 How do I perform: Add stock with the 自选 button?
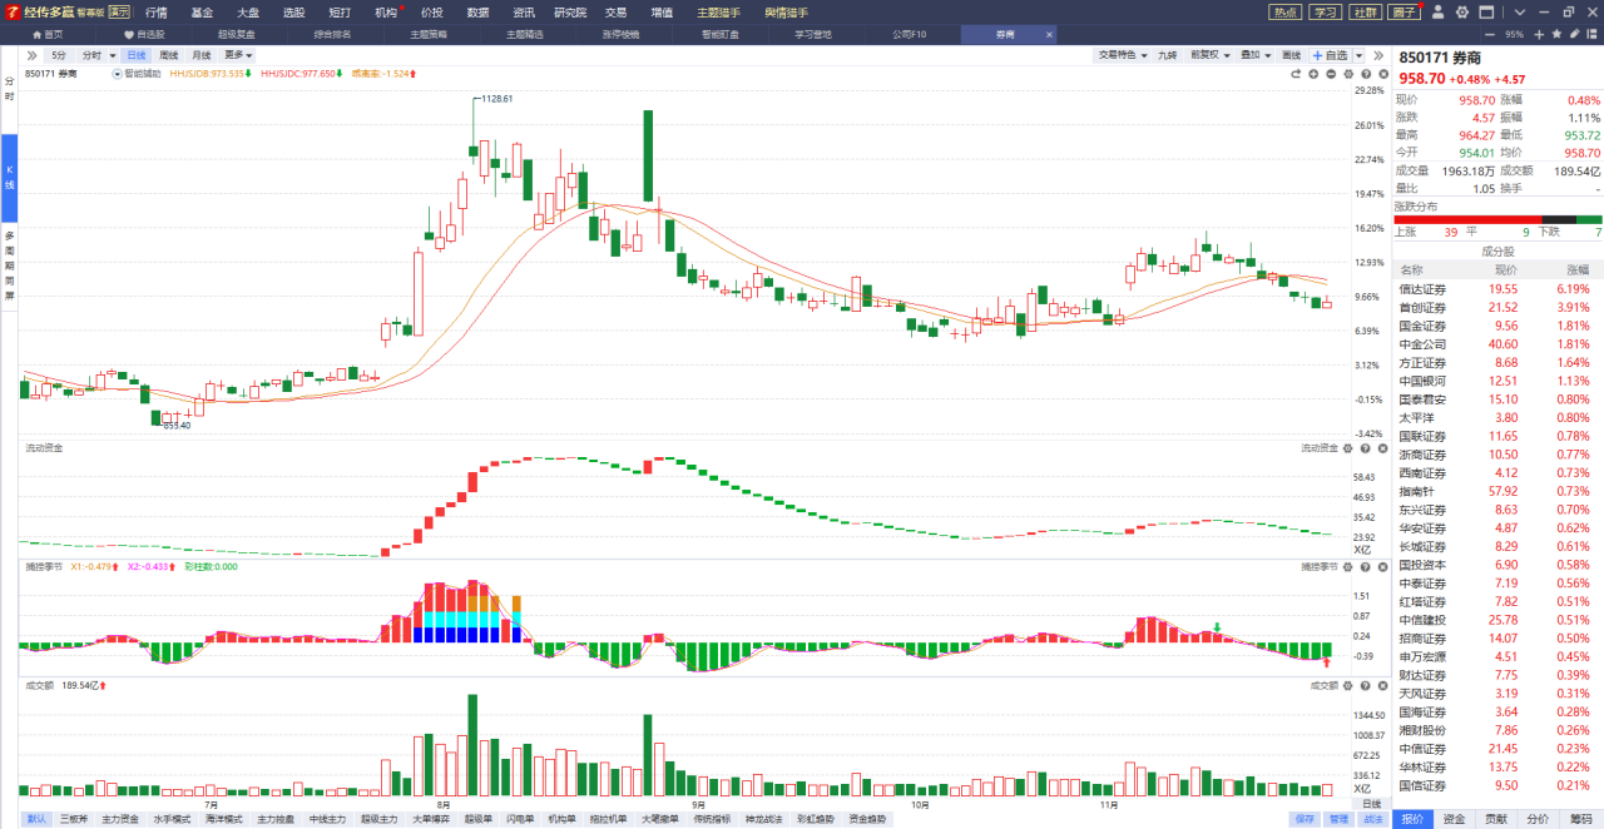point(1331,56)
